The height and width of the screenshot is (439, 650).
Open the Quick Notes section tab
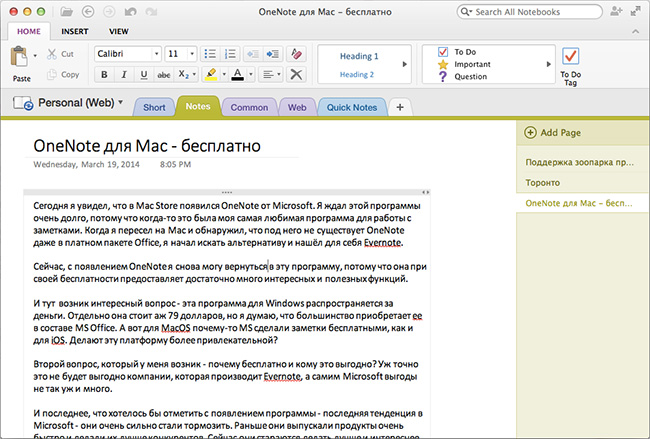(x=352, y=107)
